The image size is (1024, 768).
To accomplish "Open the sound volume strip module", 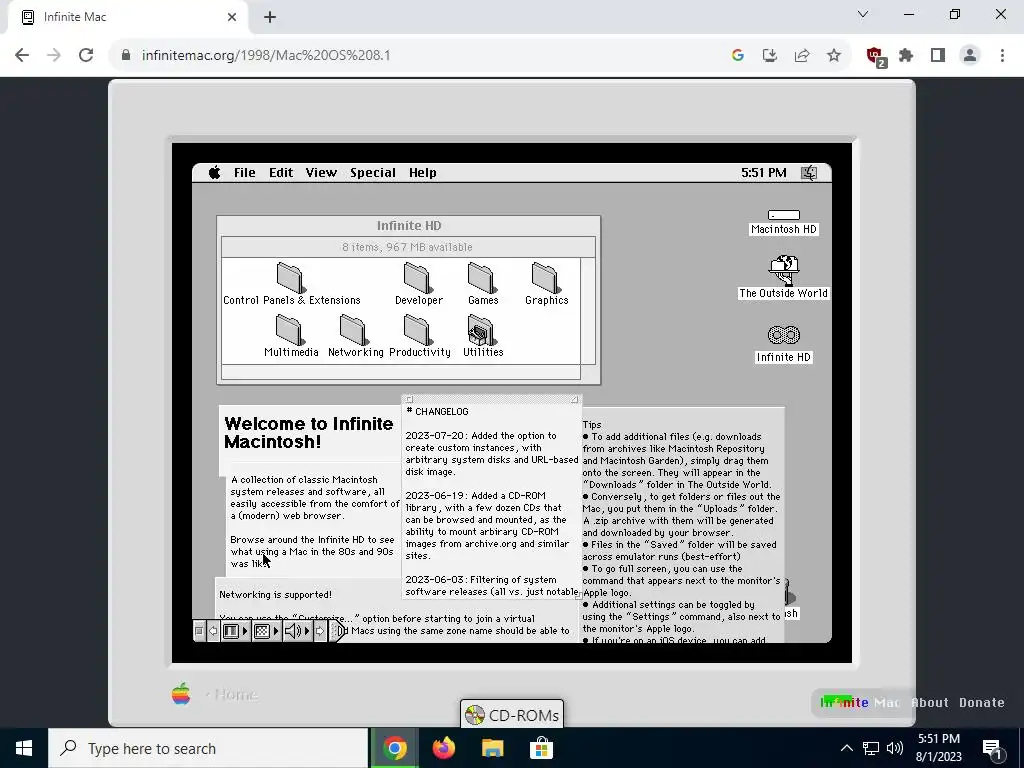I will coord(297,631).
